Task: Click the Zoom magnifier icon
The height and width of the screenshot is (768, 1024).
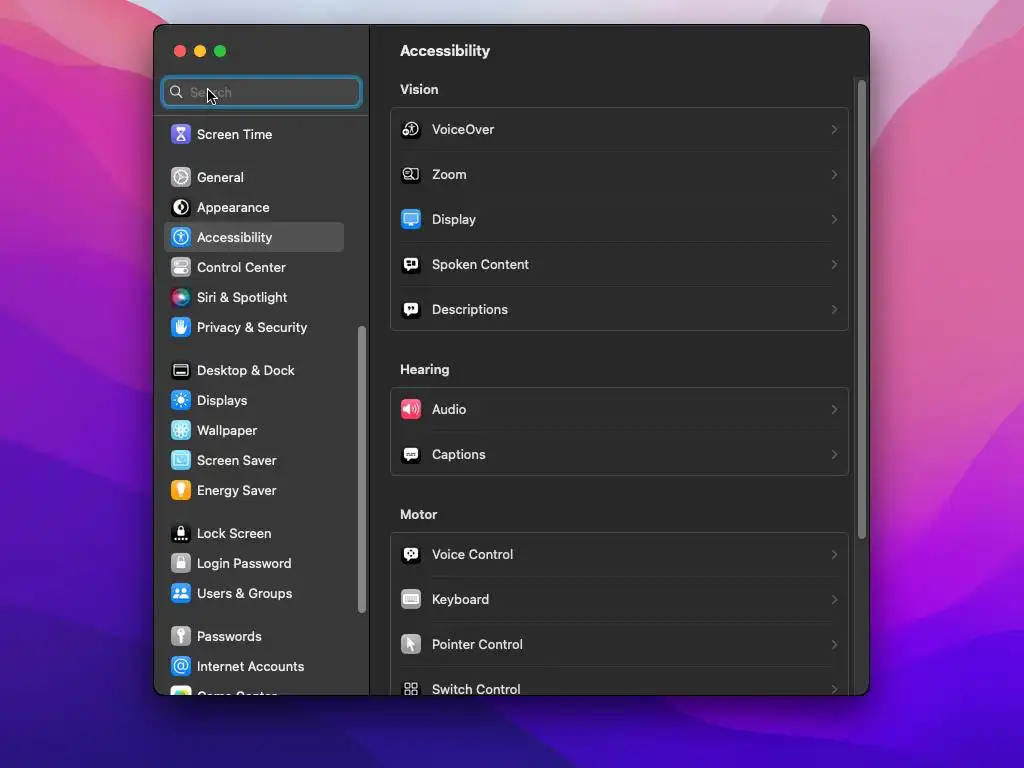Action: point(411,174)
